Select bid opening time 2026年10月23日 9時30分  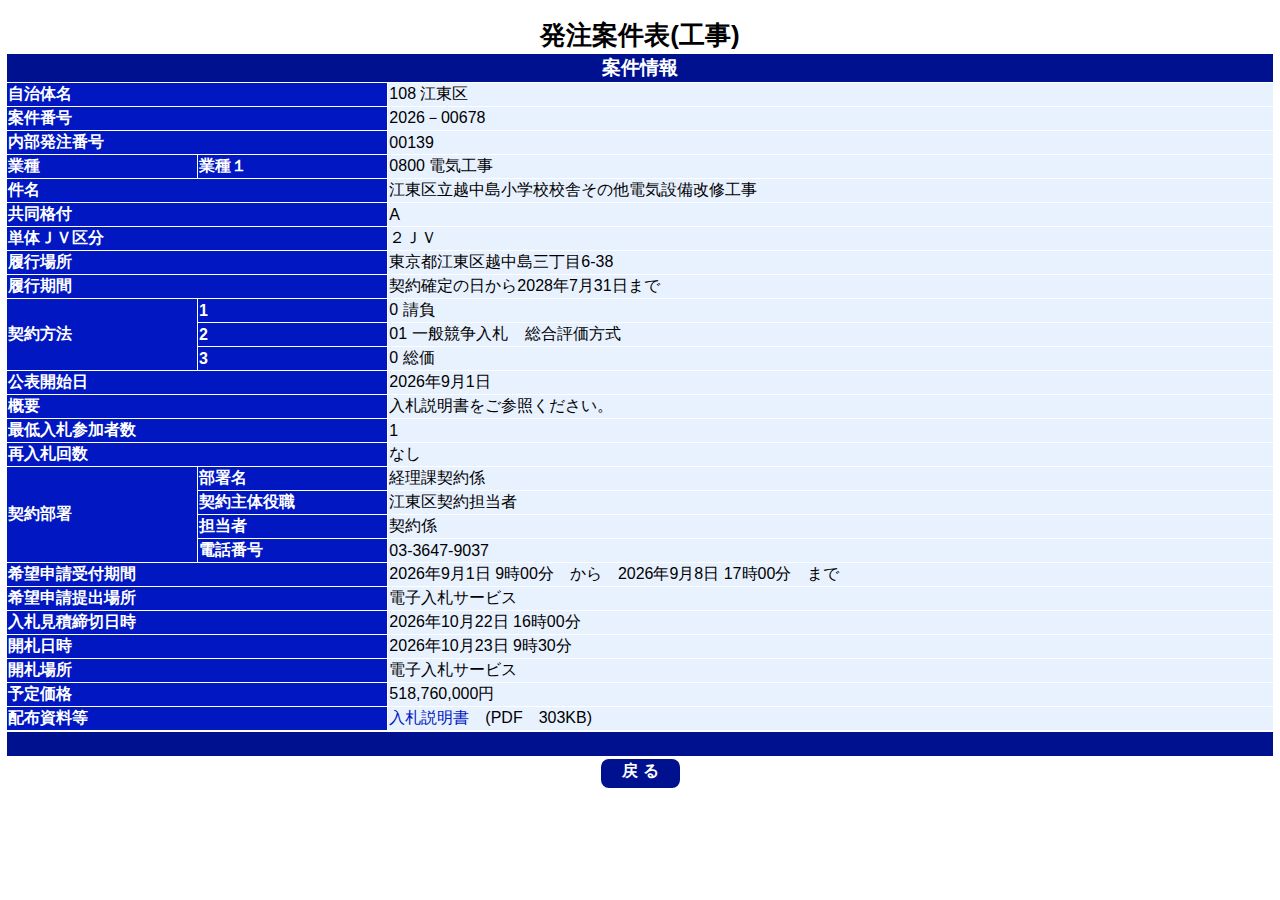point(481,646)
